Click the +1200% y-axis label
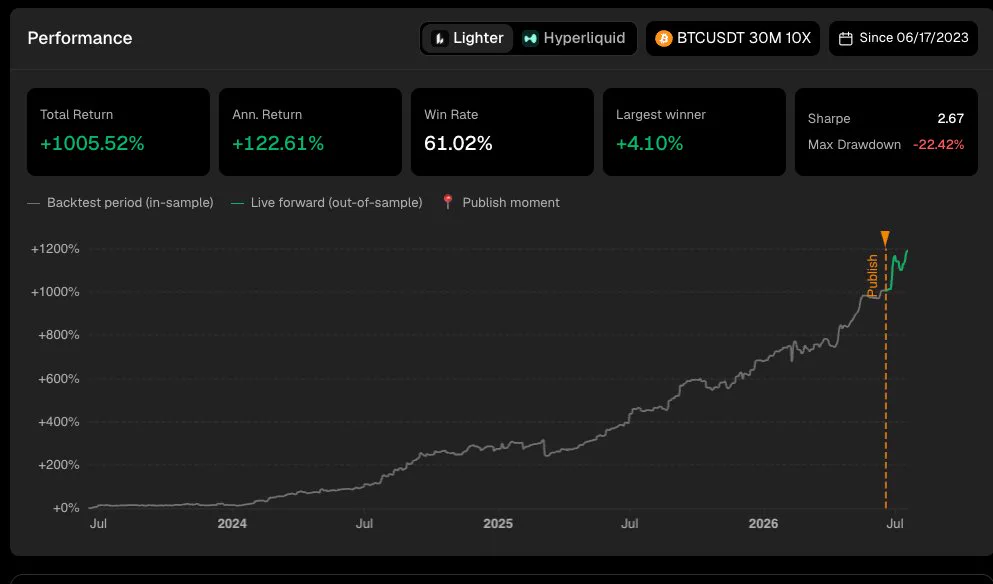 pos(55,249)
